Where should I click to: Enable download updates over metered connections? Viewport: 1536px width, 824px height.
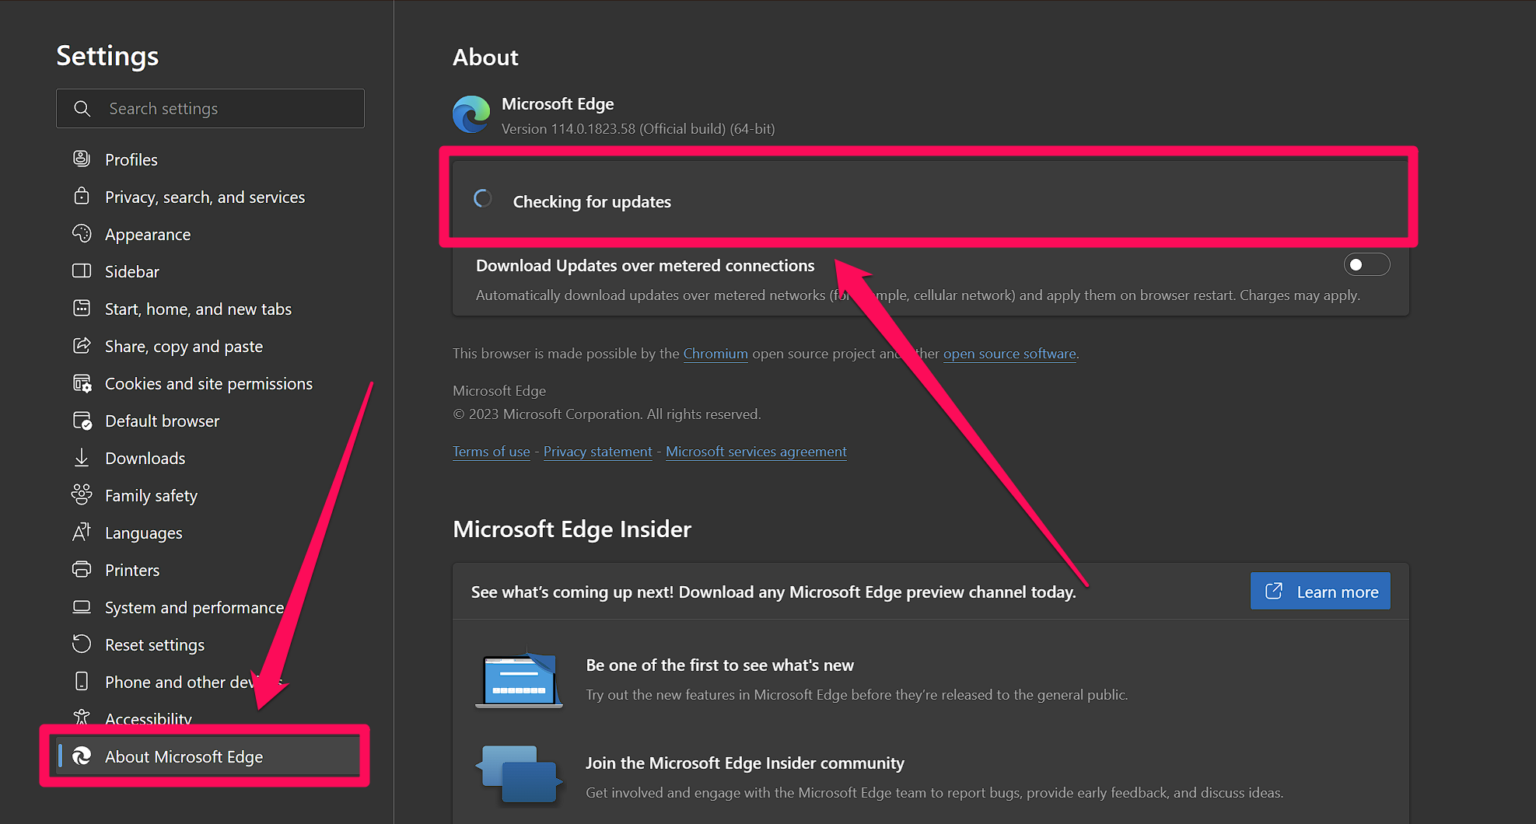click(x=1366, y=265)
